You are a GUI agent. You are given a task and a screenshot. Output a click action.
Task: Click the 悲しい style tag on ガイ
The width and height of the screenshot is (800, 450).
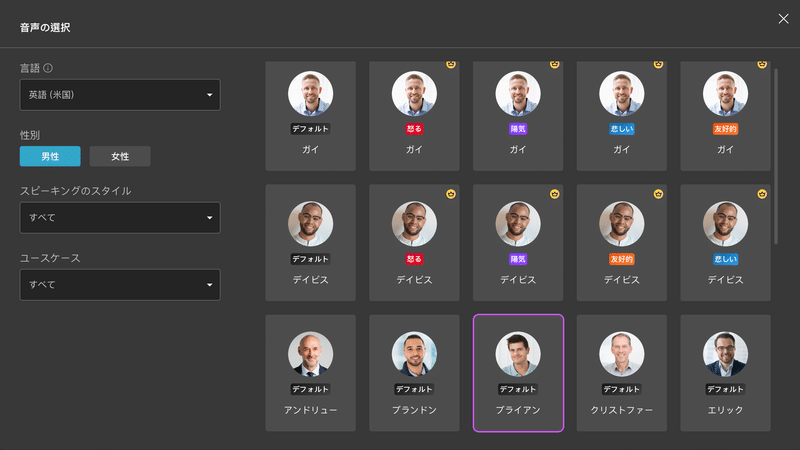click(621, 129)
